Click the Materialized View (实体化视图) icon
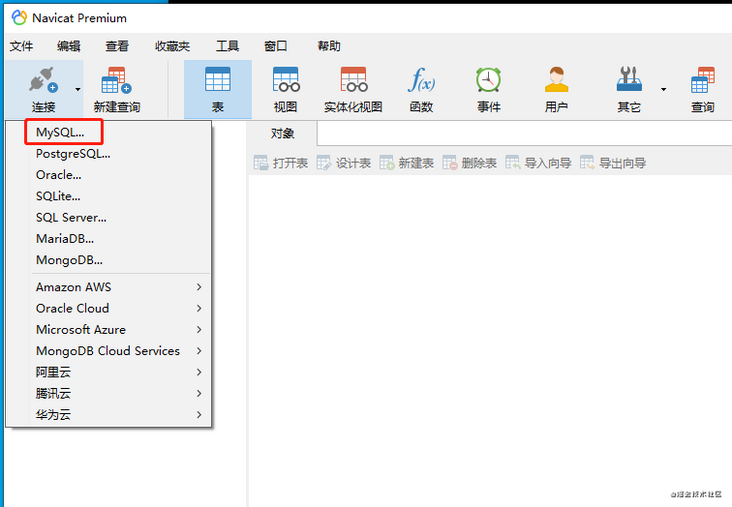Screen dimensions: 732x507 [x=353, y=79]
